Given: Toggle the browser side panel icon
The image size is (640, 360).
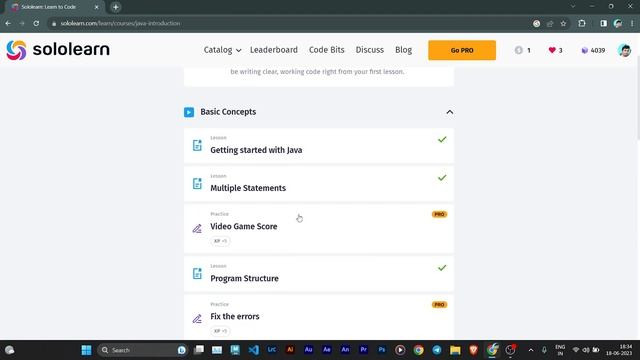Looking at the screenshot, I should (x=603, y=23).
